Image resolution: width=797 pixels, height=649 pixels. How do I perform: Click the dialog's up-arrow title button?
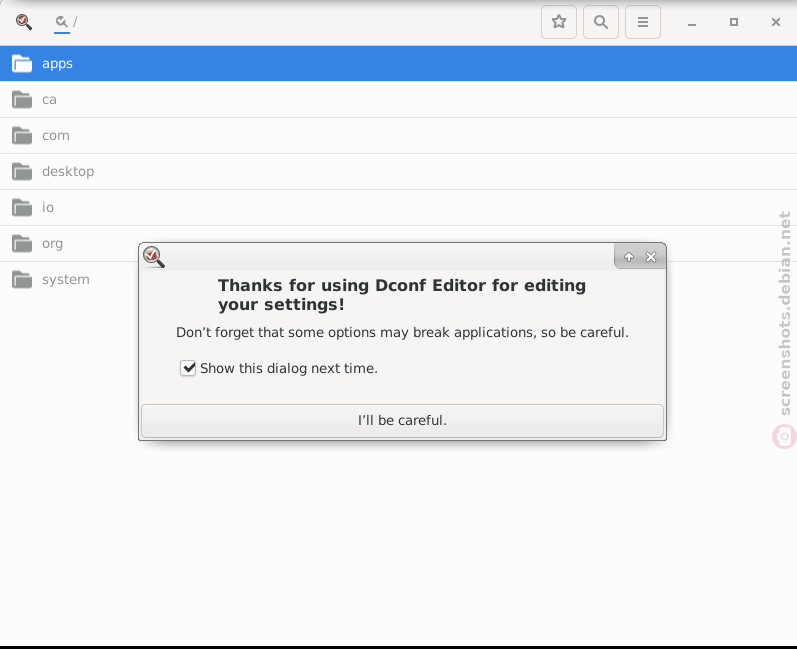click(x=629, y=257)
